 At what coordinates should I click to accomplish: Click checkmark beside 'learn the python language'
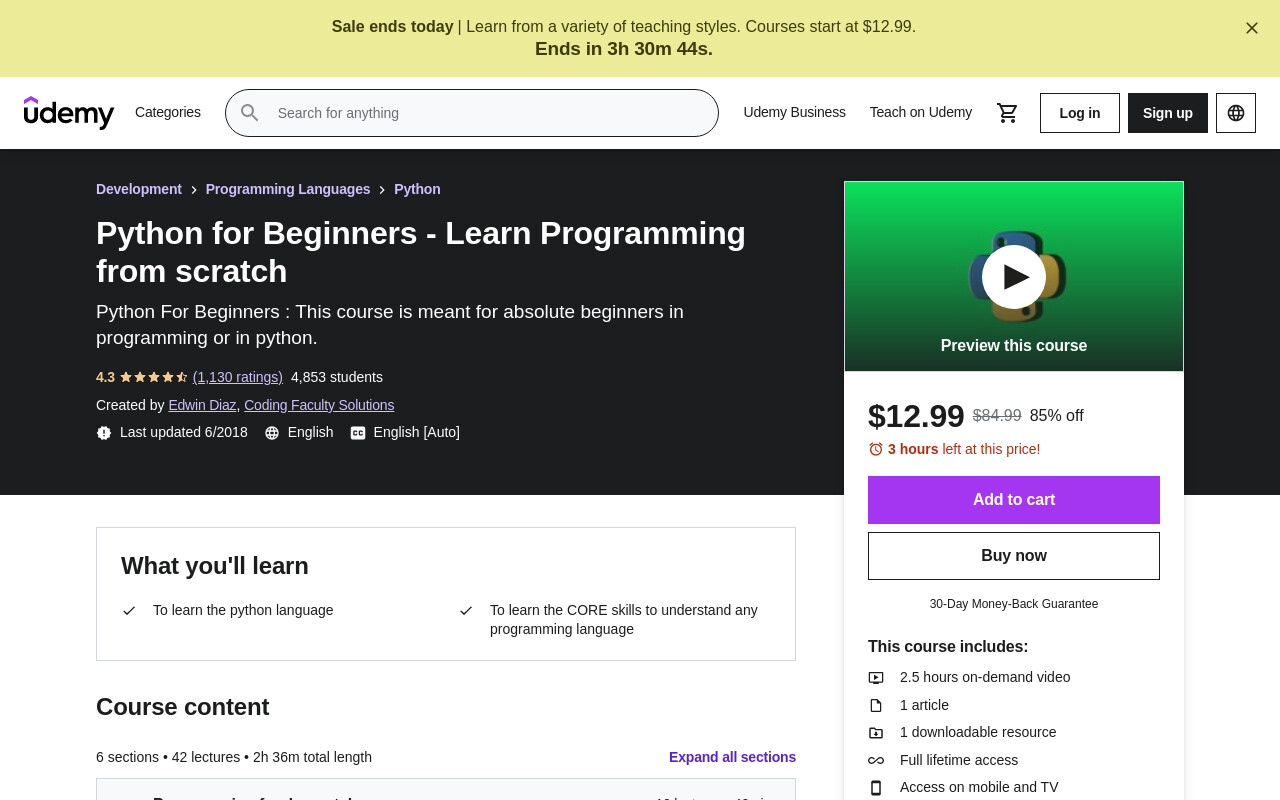point(129,610)
